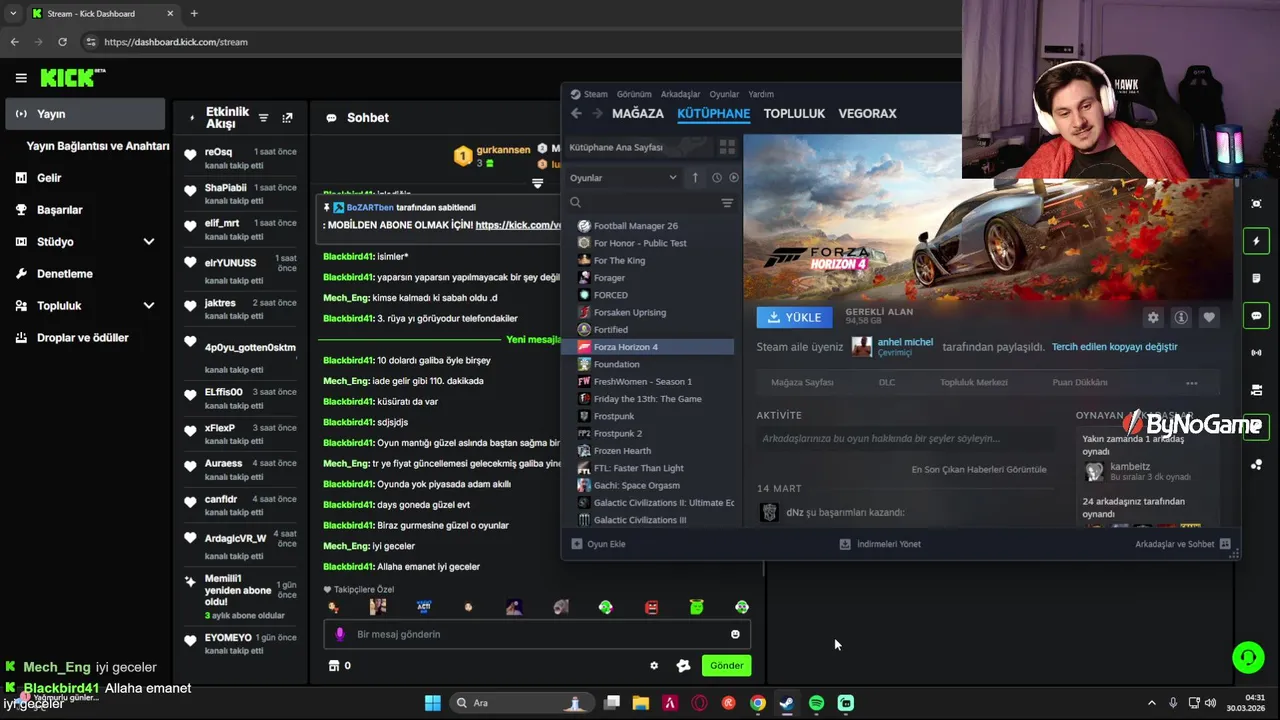Viewport: 1280px width, 720px height.
Task: Open Denetleme in the Kick sidebar
Action: tap(84, 274)
